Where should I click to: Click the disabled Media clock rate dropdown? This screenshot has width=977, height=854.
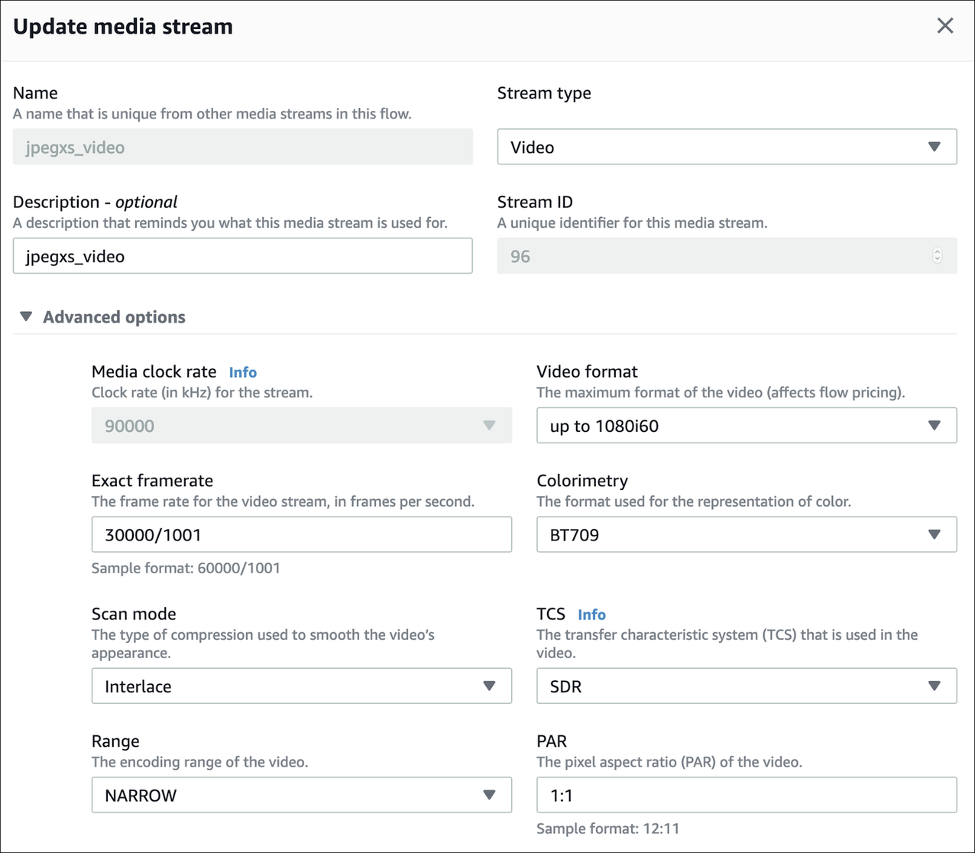[301, 426]
